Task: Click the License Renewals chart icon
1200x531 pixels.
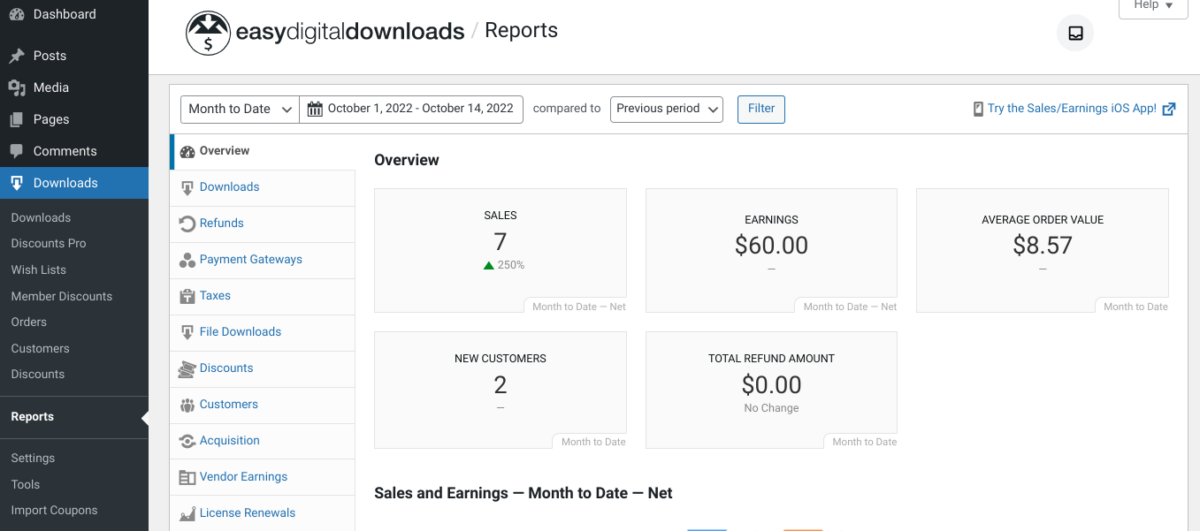Action: coord(187,513)
